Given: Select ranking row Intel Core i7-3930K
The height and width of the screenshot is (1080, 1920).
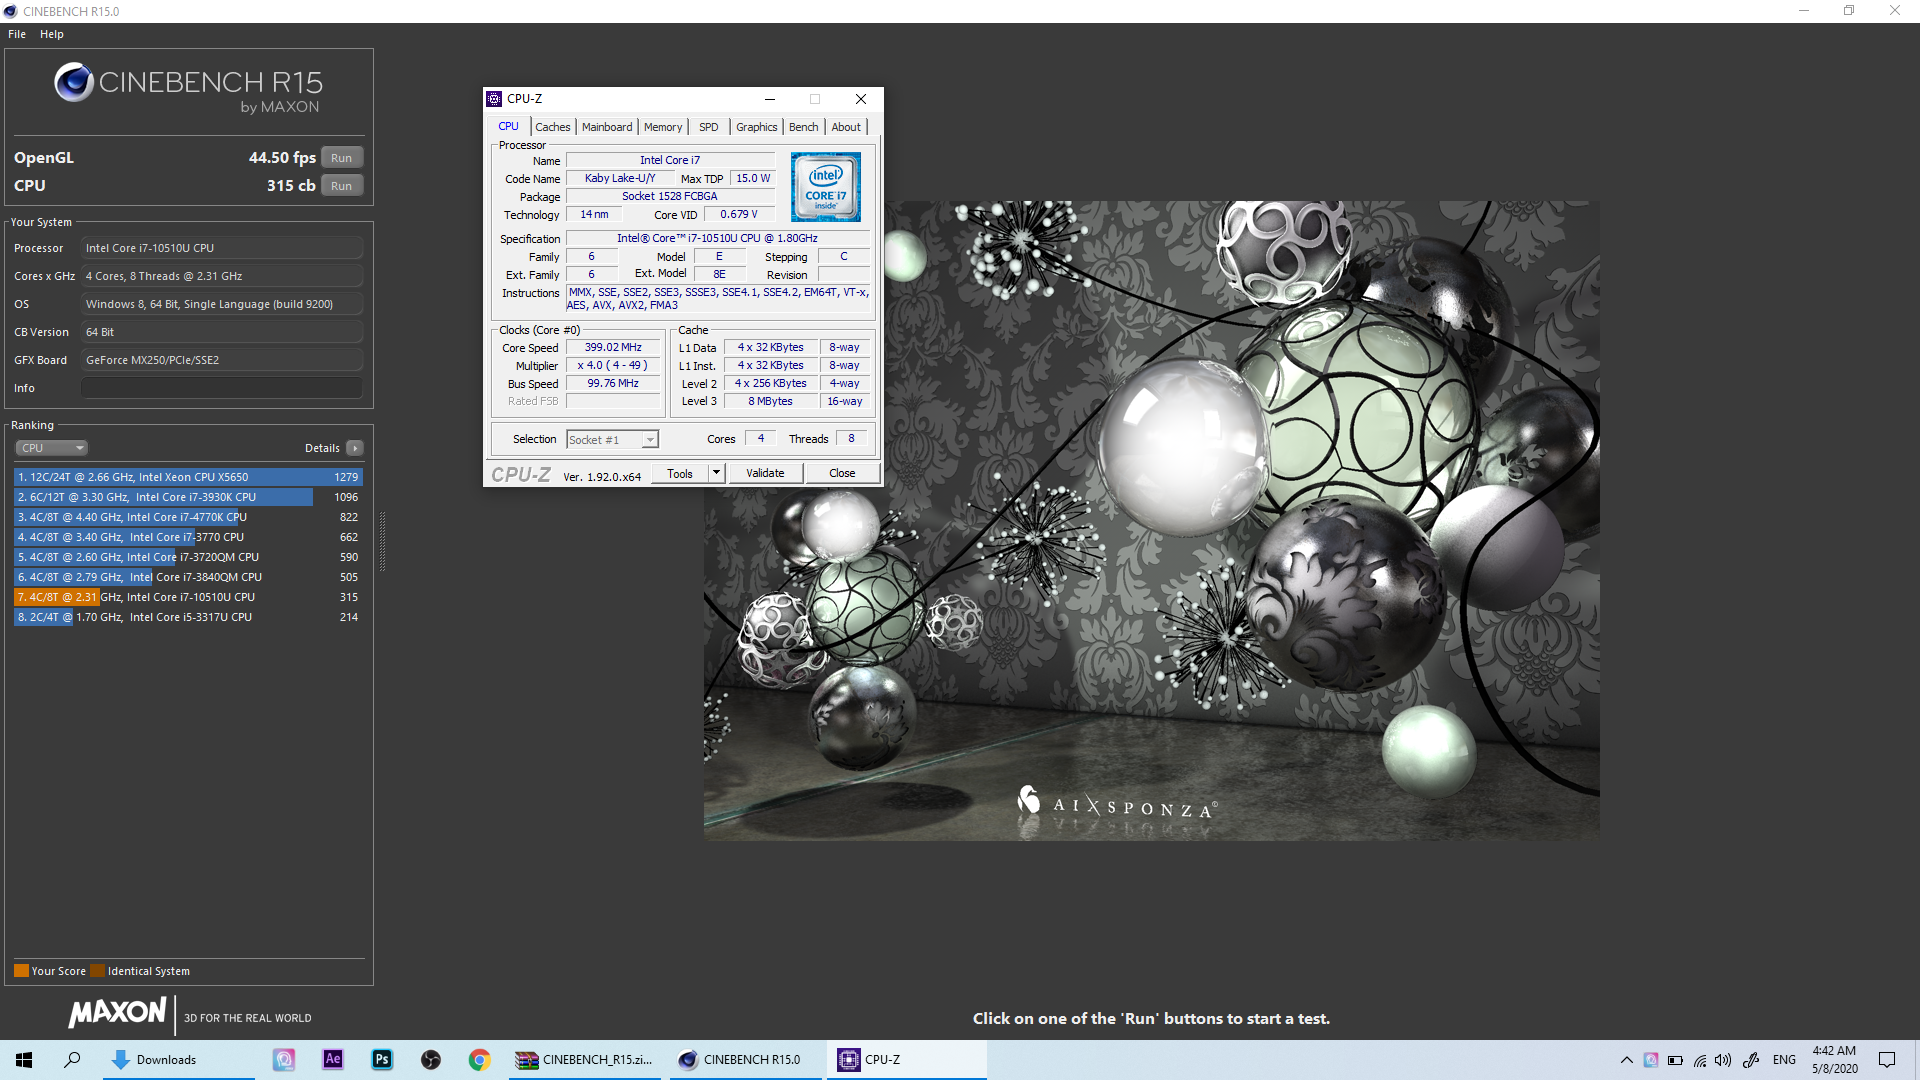Looking at the screenshot, I should (188, 497).
